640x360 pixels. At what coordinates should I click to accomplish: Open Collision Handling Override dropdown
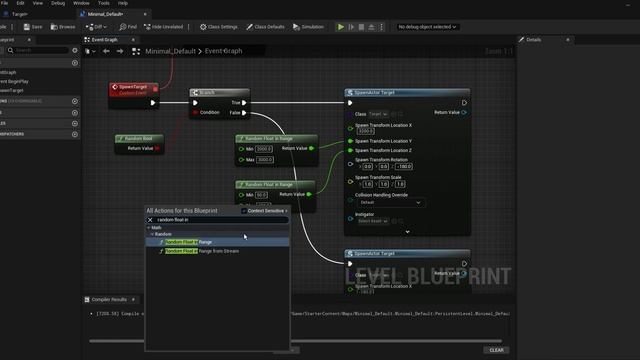pos(390,202)
